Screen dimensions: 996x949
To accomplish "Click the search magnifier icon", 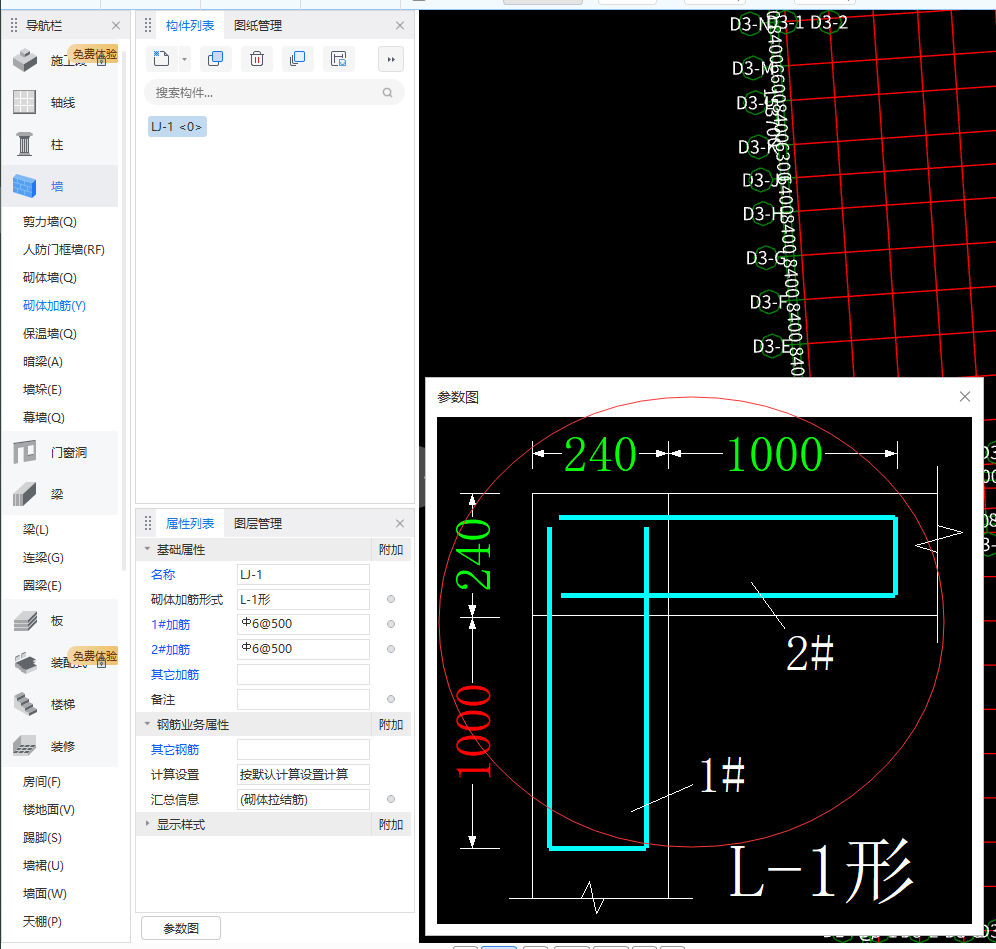I will (387, 93).
